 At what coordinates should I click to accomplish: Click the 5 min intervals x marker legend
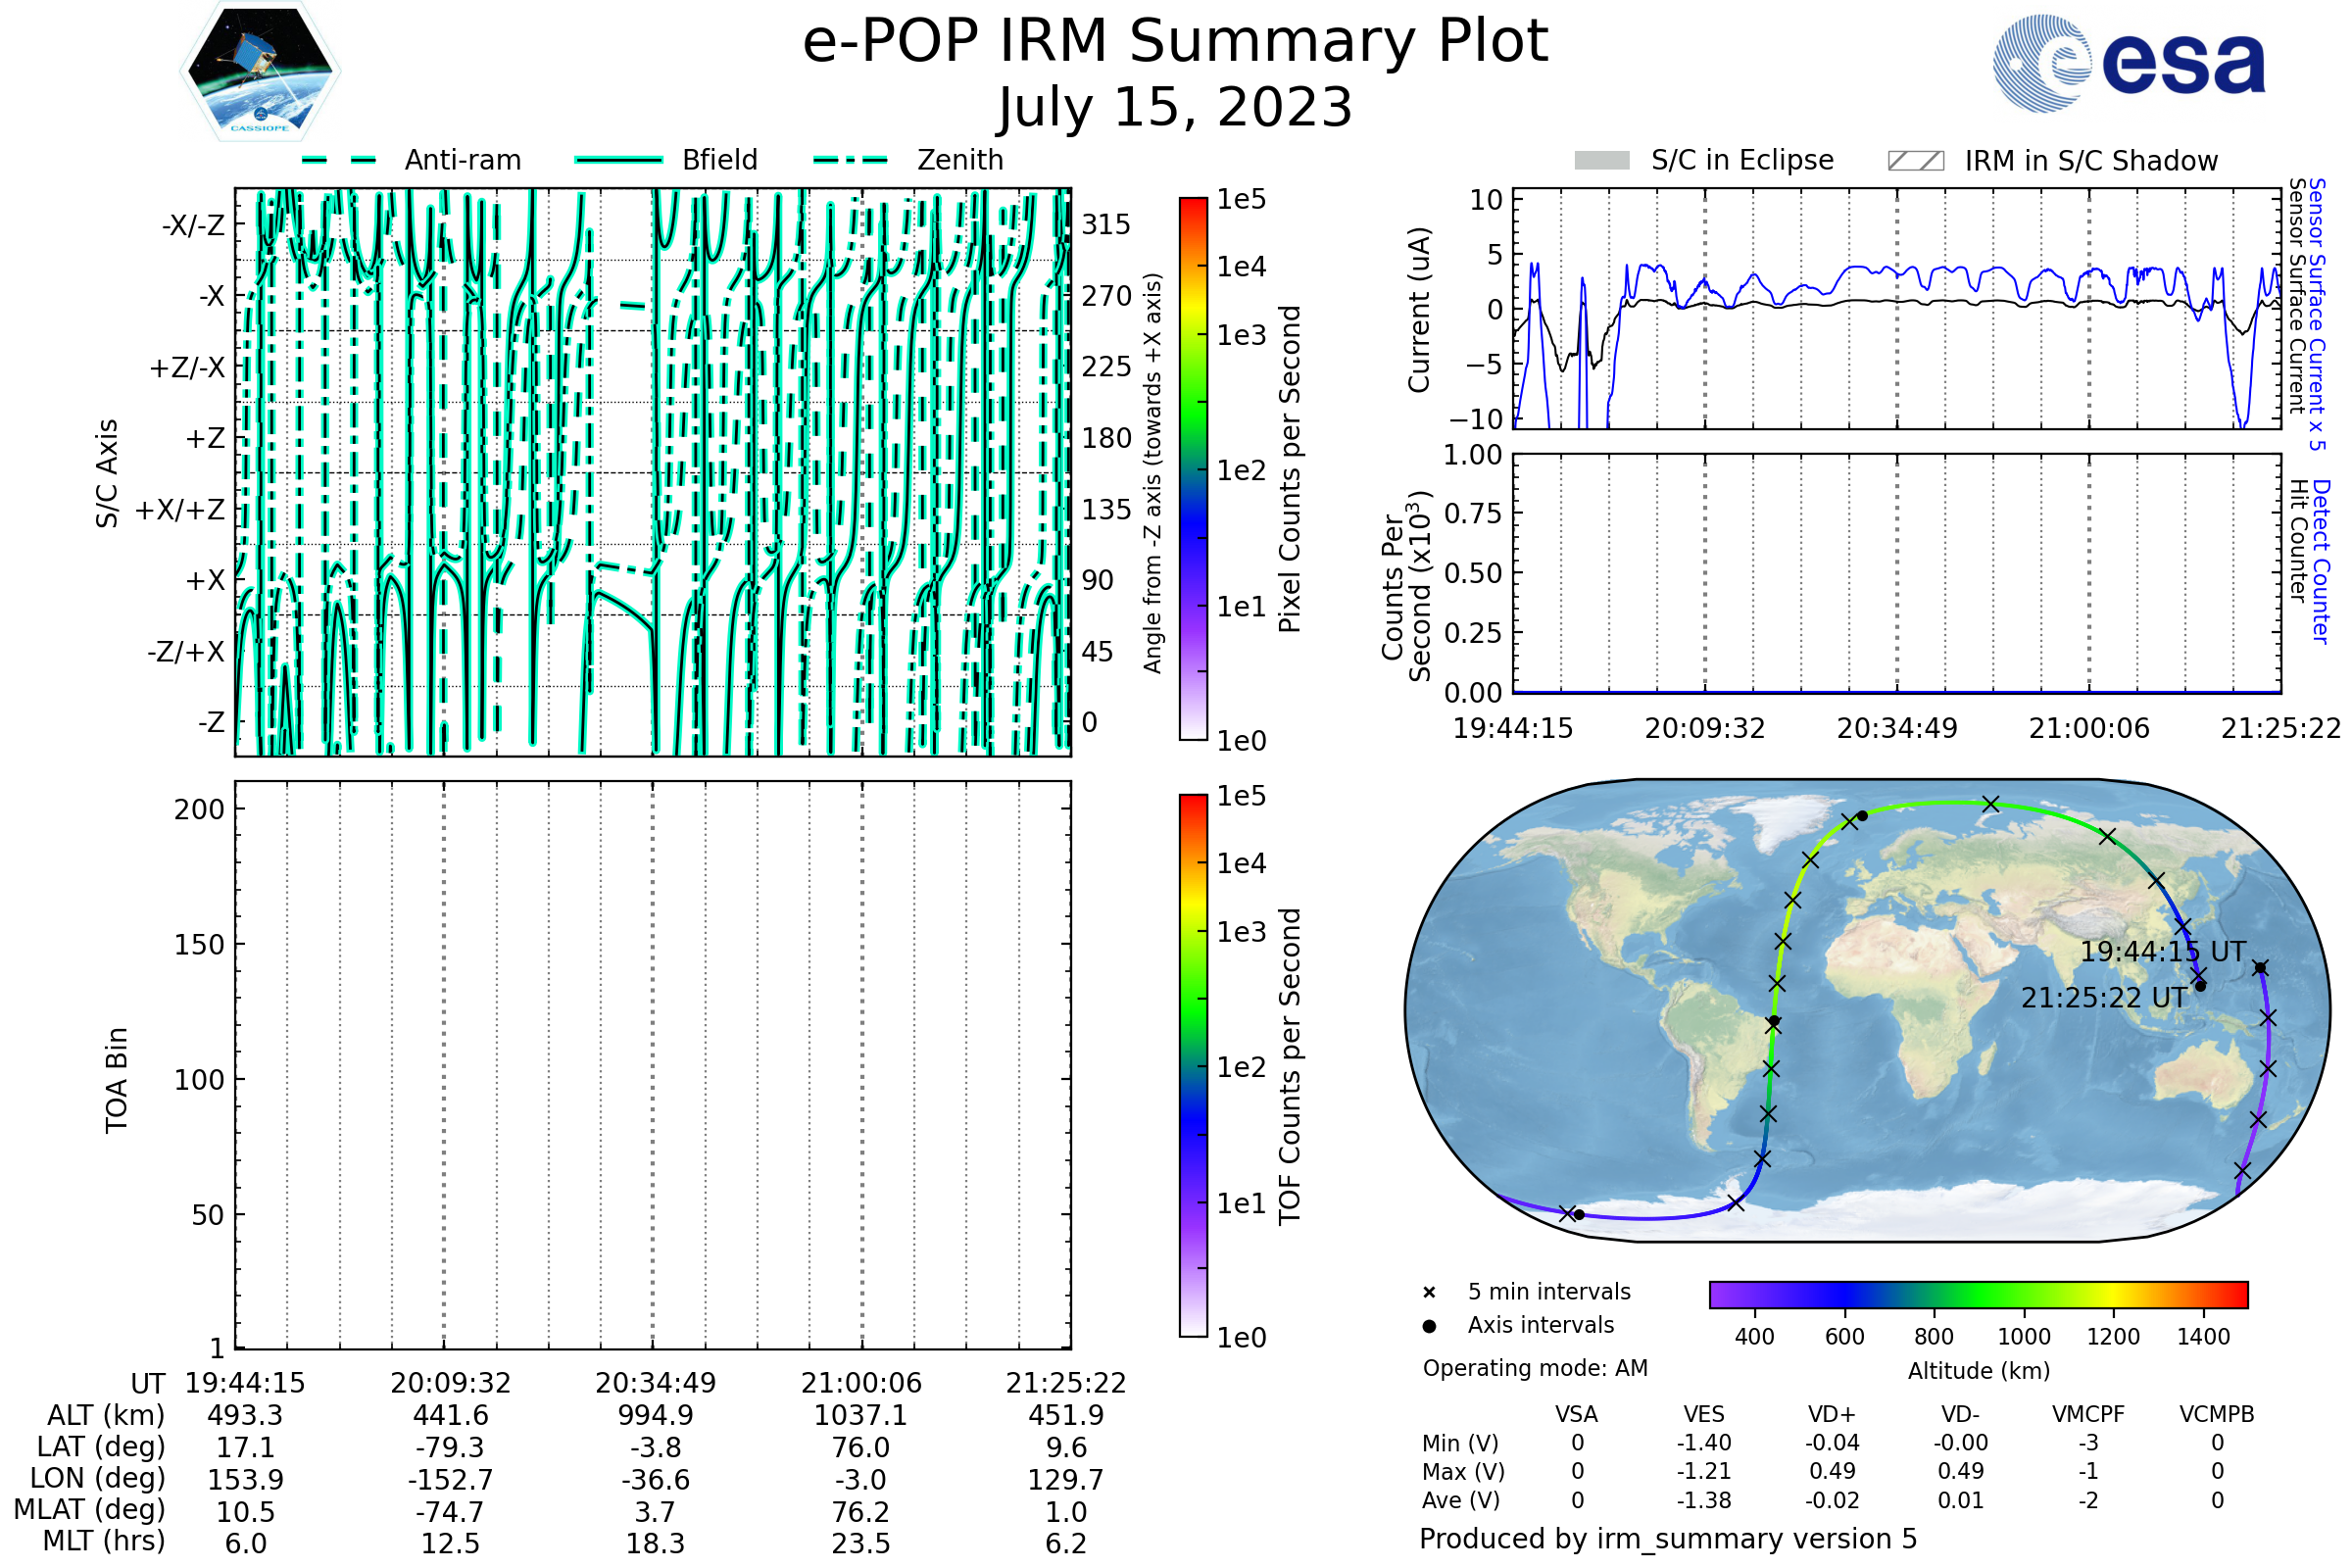1429,1293
